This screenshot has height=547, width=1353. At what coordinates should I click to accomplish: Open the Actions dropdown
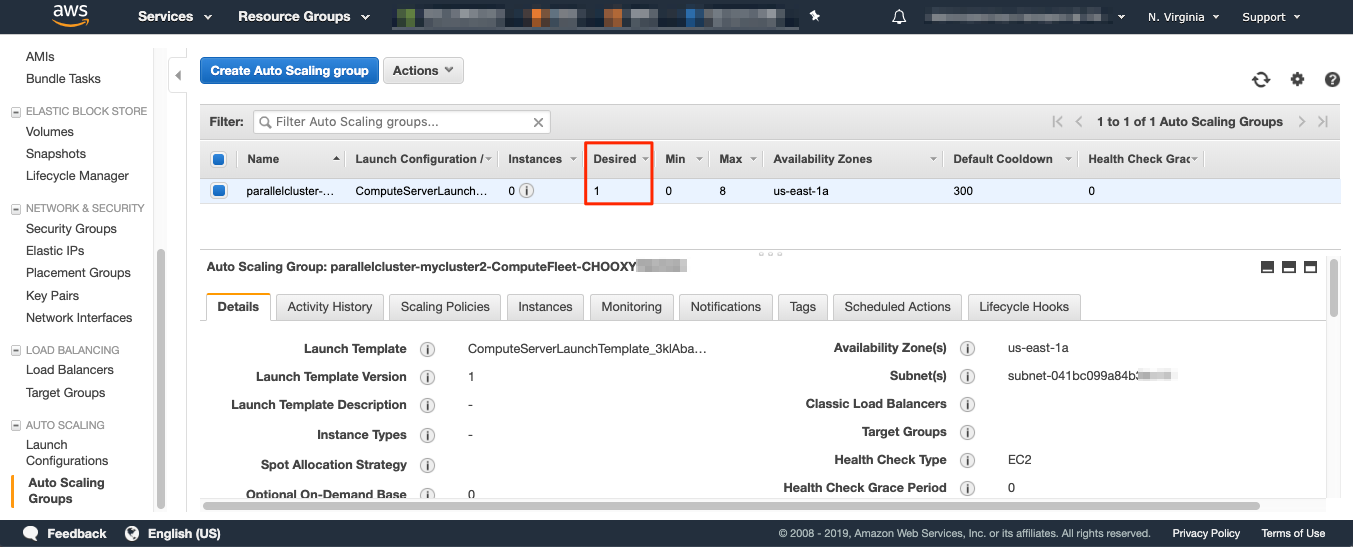pyautogui.click(x=423, y=70)
